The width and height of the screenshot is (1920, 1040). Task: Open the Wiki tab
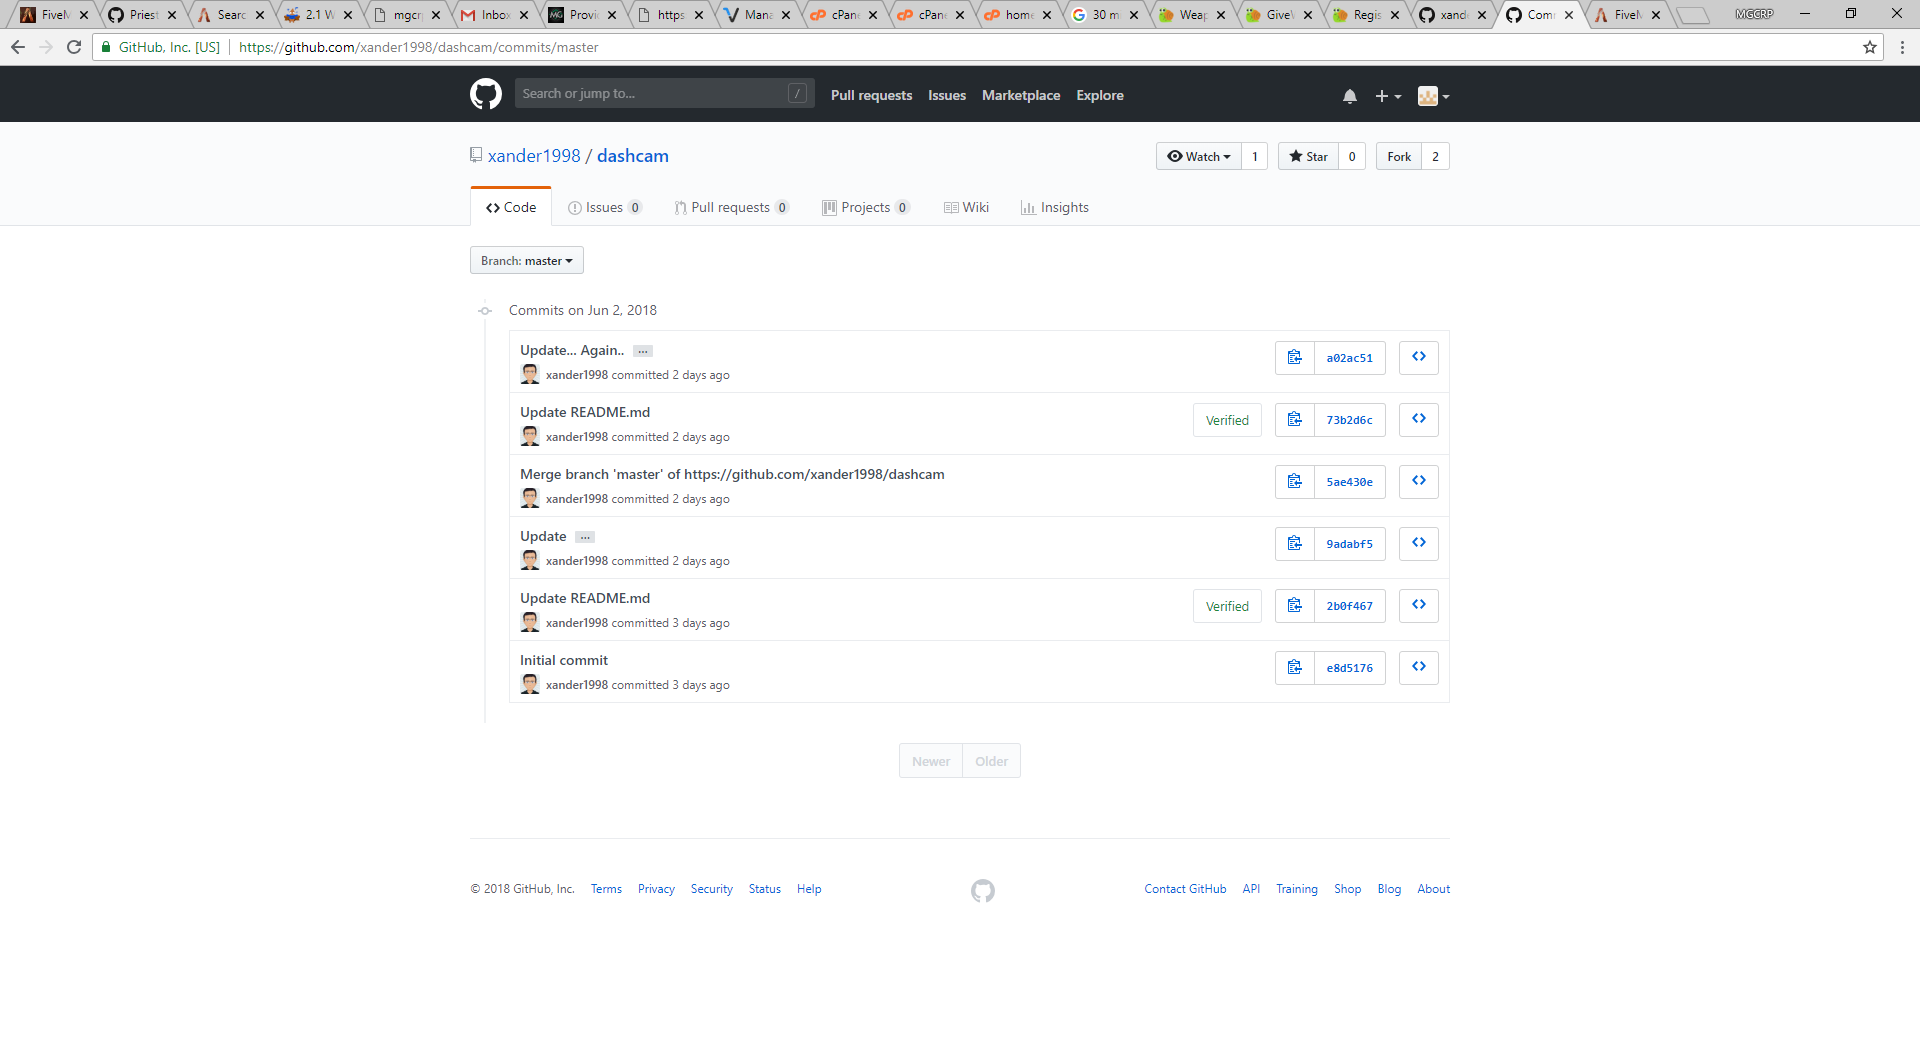[966, 208]
